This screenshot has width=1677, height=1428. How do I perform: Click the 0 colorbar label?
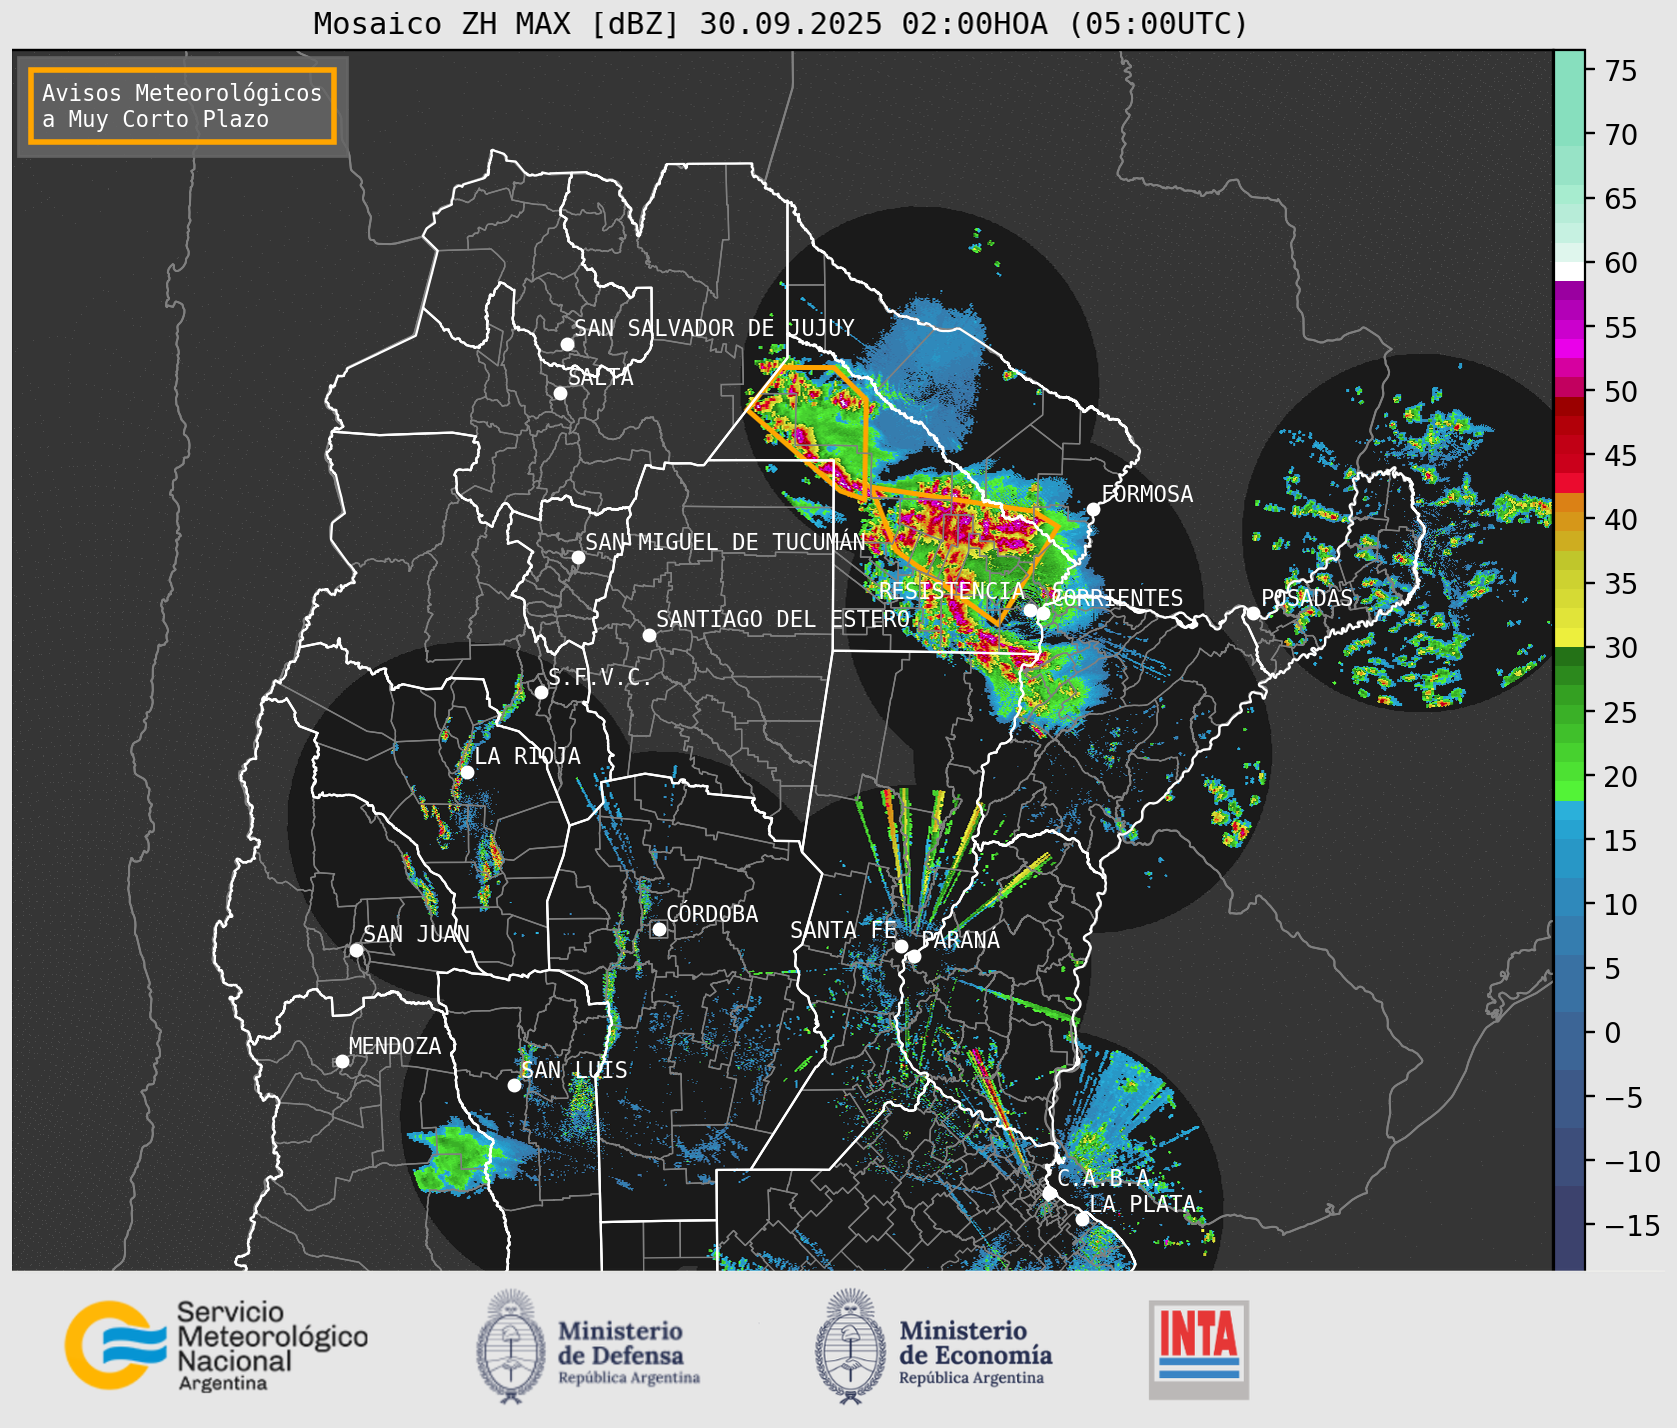click(x=1613, y=1033)
